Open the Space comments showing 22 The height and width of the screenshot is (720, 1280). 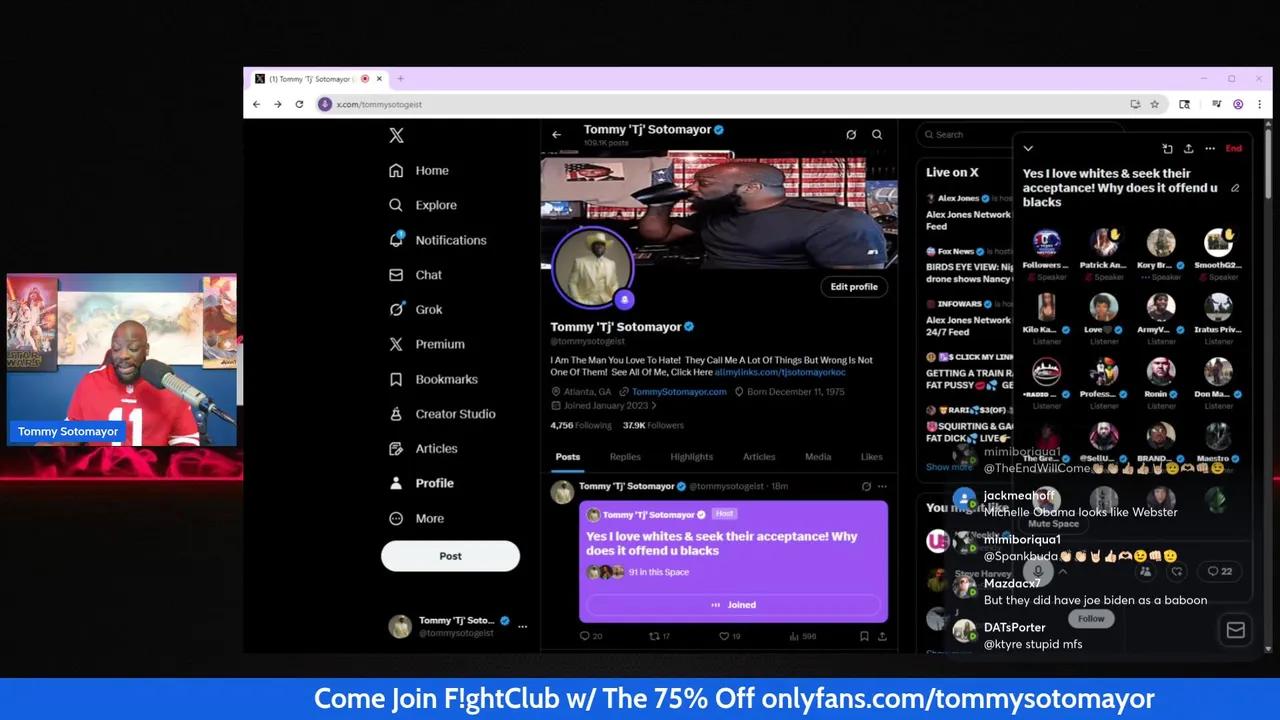coord(1219,571)
